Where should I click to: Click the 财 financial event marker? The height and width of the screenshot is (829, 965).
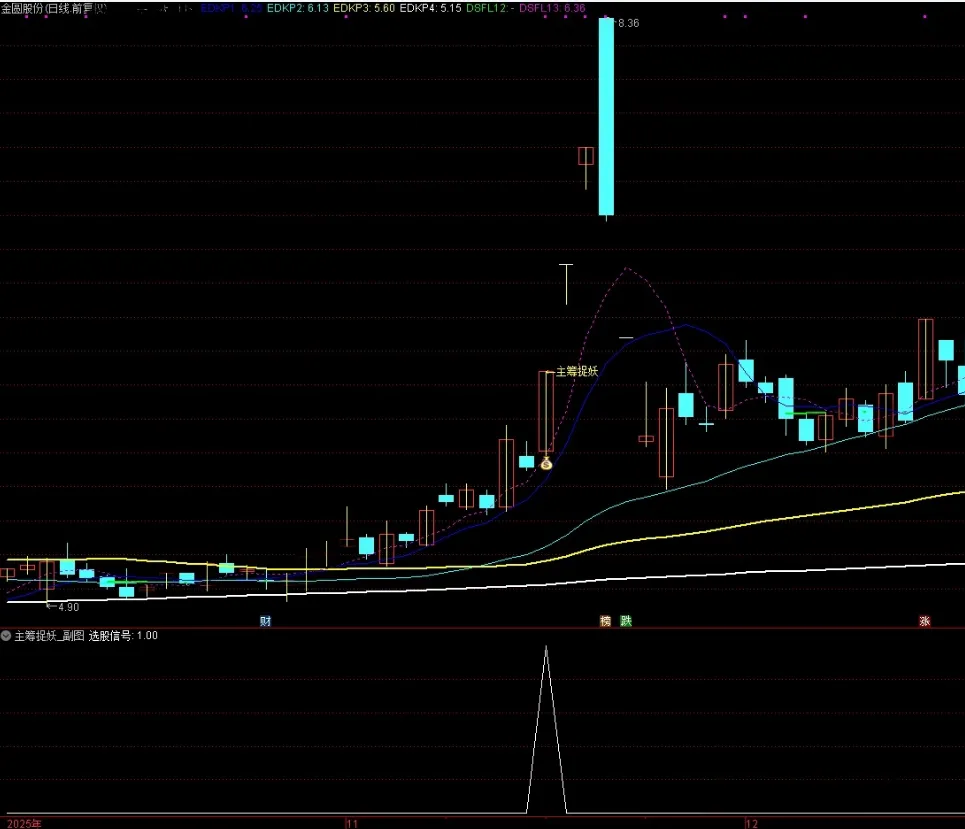(265, 621)
